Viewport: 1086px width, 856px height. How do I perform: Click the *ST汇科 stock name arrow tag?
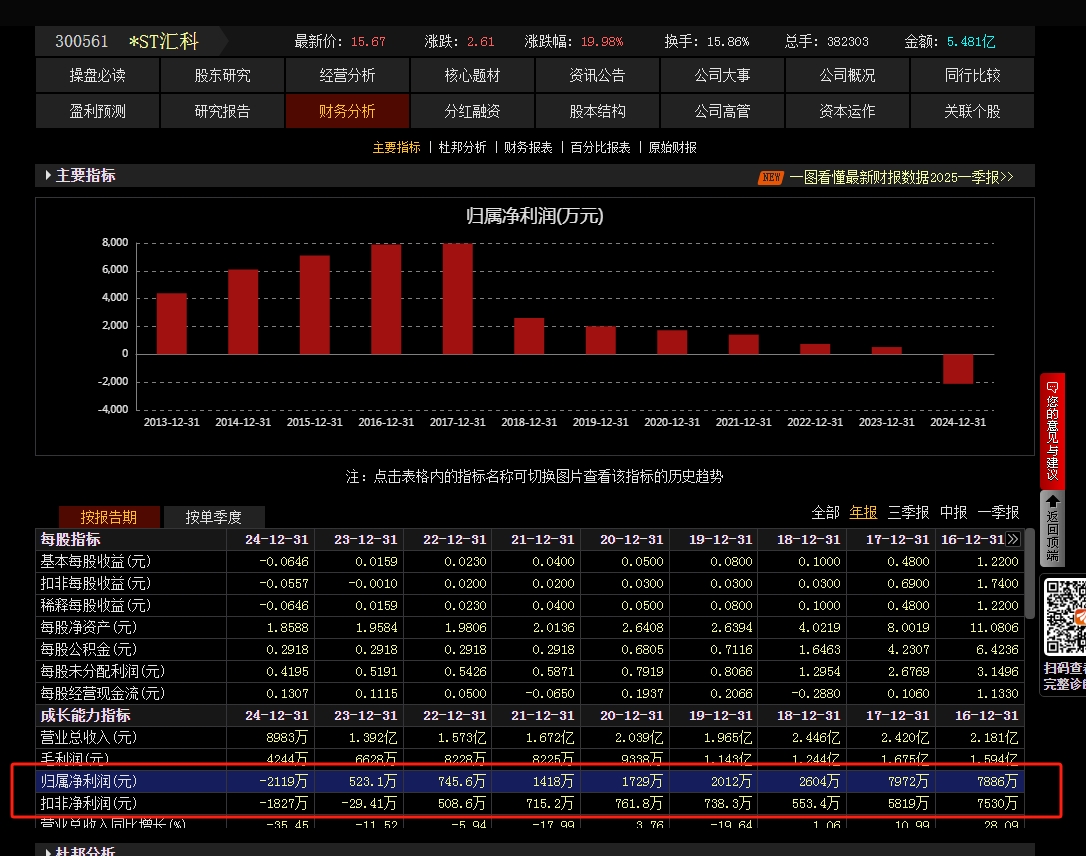[172, 42]
